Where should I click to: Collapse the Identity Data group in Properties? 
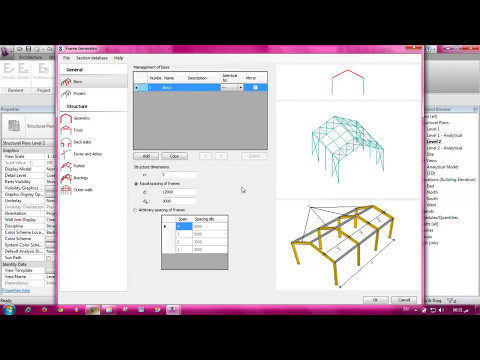click(28, 264)
